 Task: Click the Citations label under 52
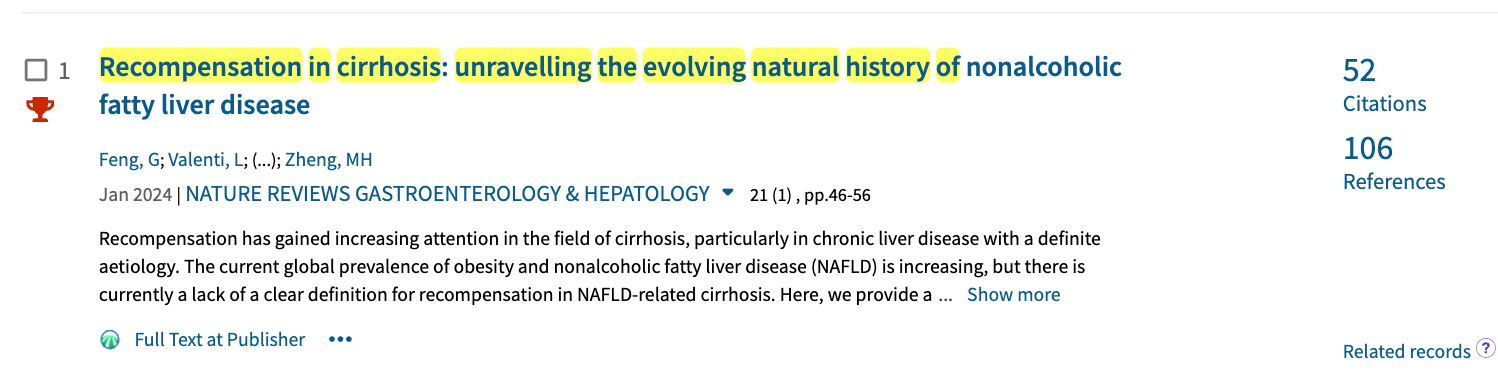point(1384,104)
